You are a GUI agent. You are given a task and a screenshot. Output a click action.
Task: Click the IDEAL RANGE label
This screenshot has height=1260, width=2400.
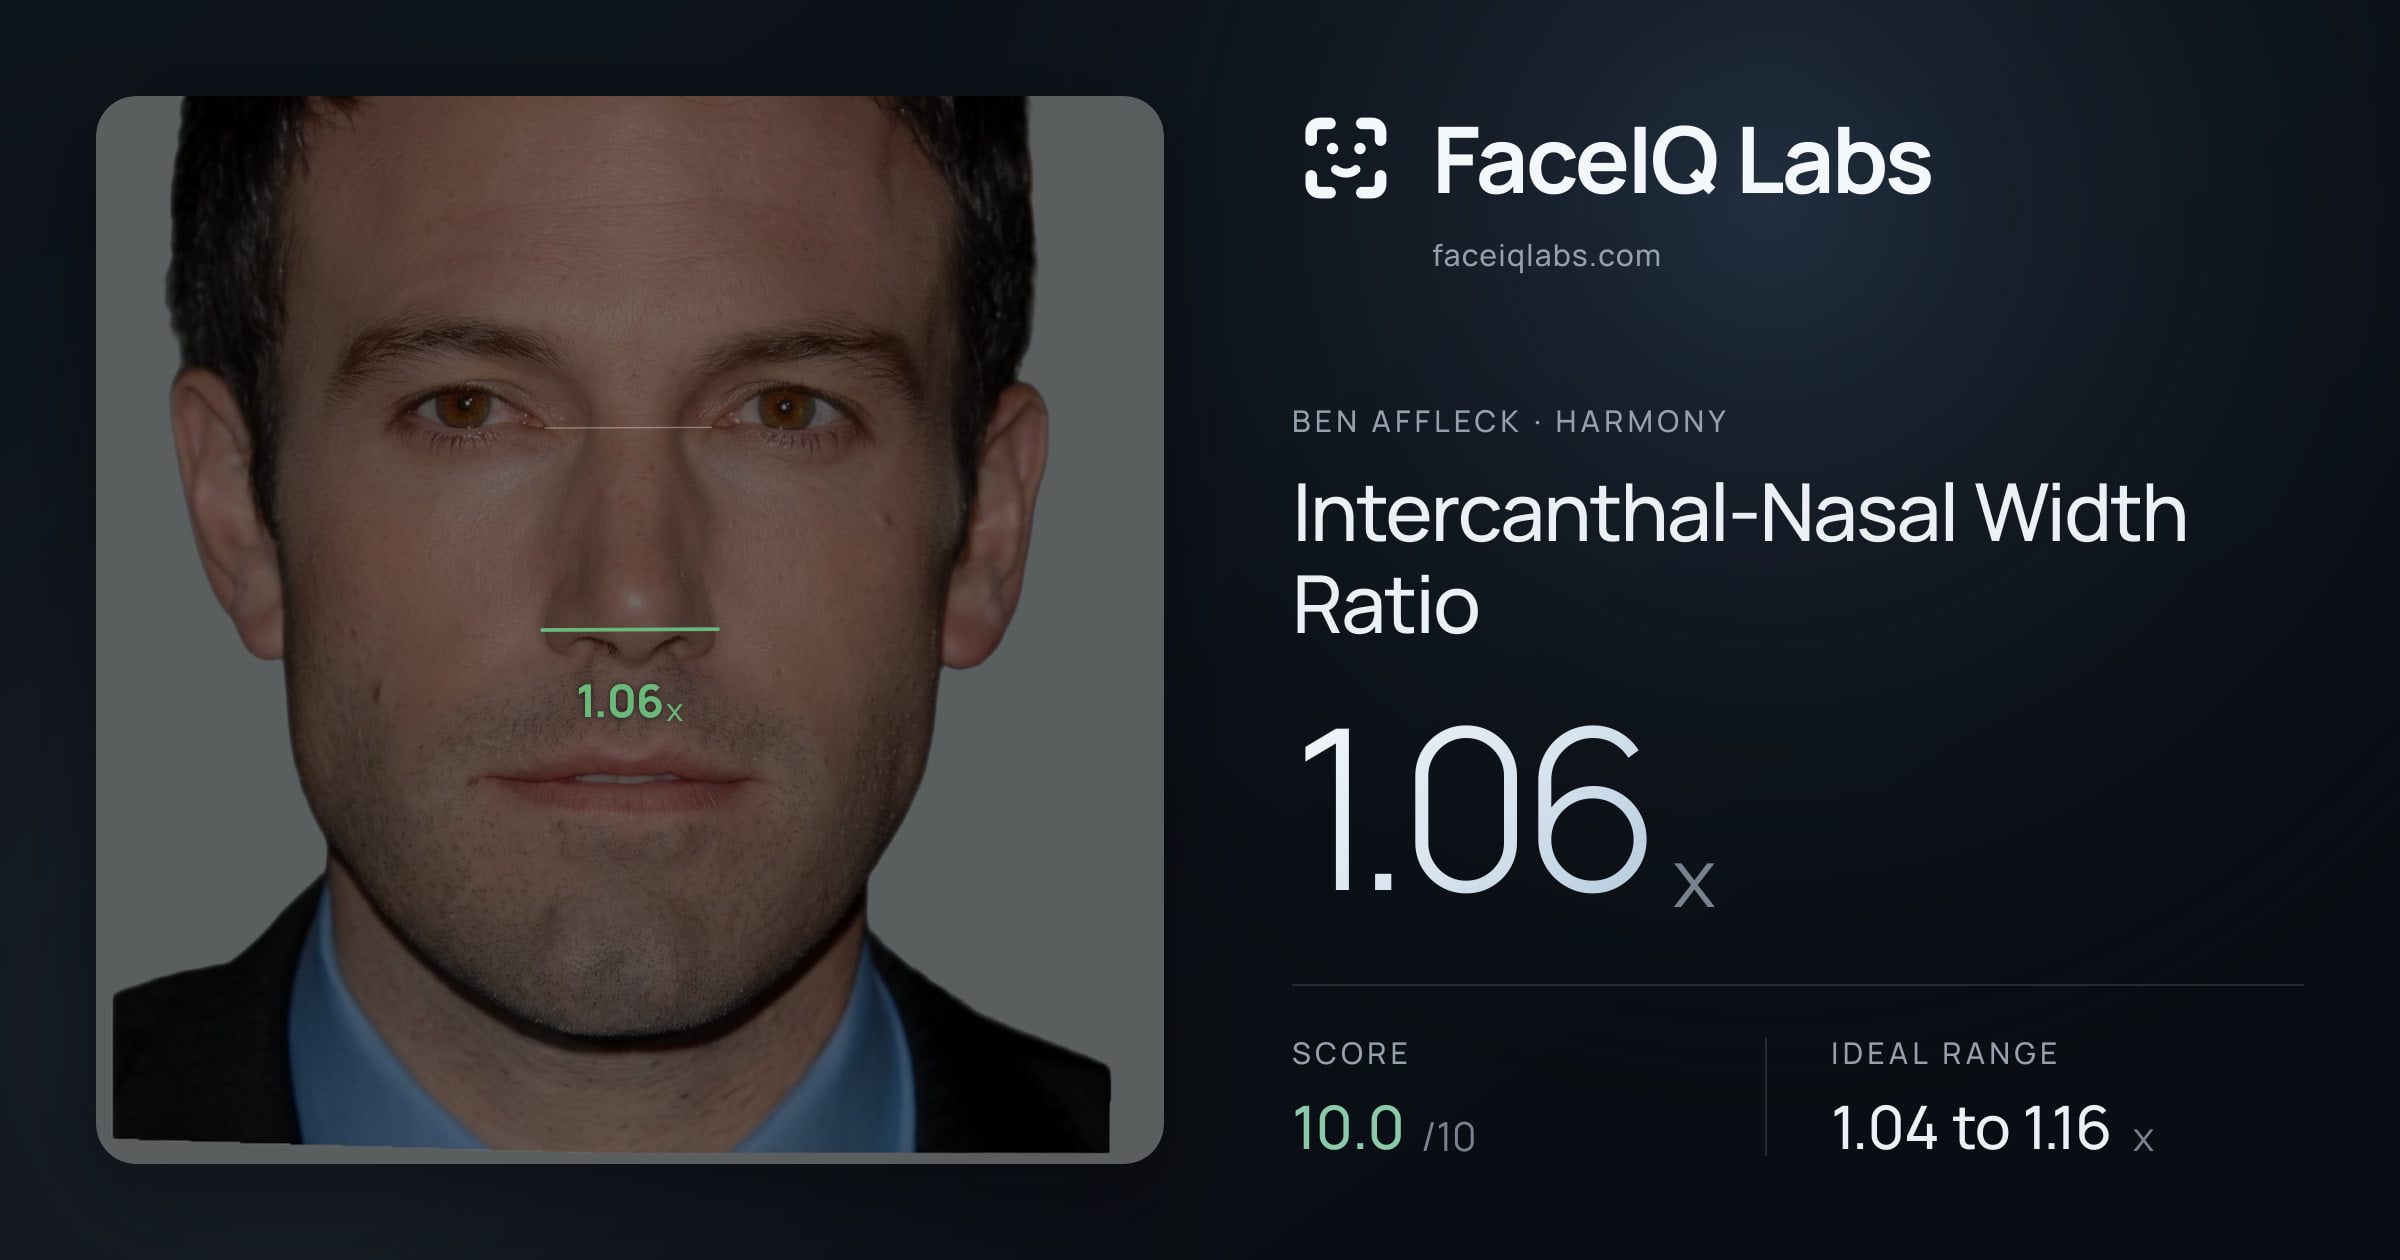click(1944, 1053)
